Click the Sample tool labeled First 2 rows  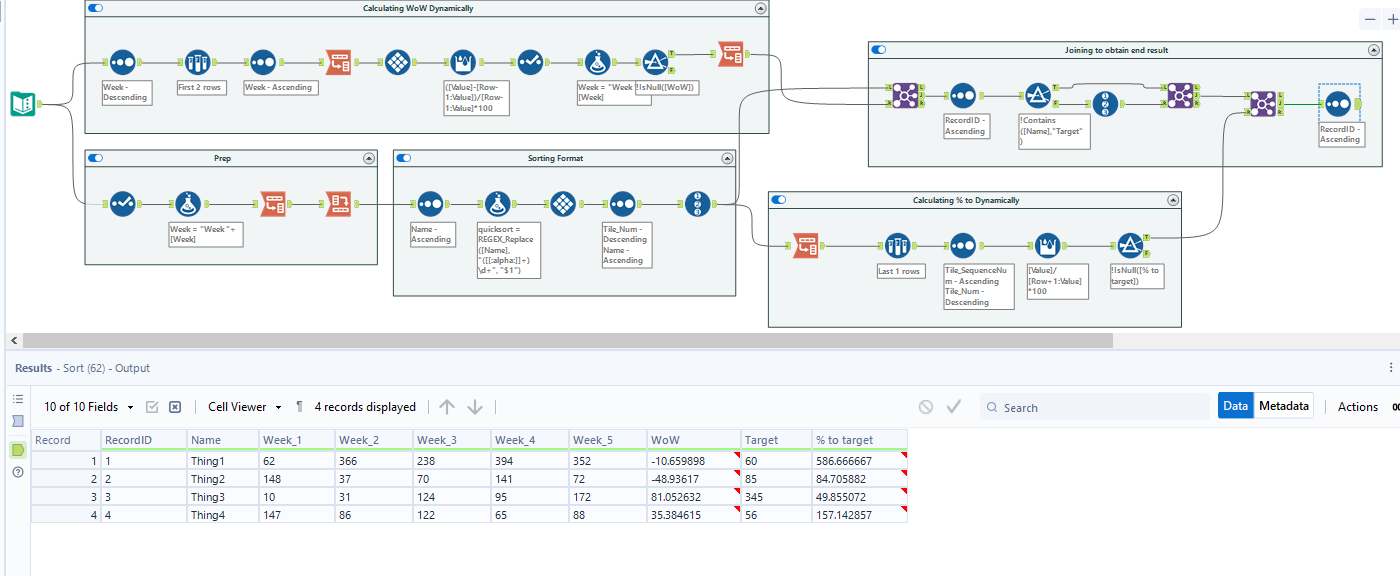coord(196,62)
